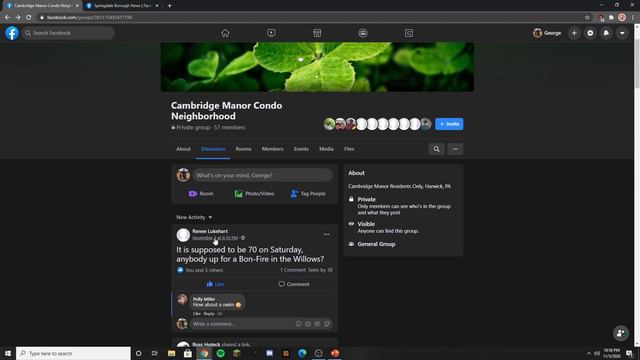
Task: Click the new message floating icon
Action: 621,333
